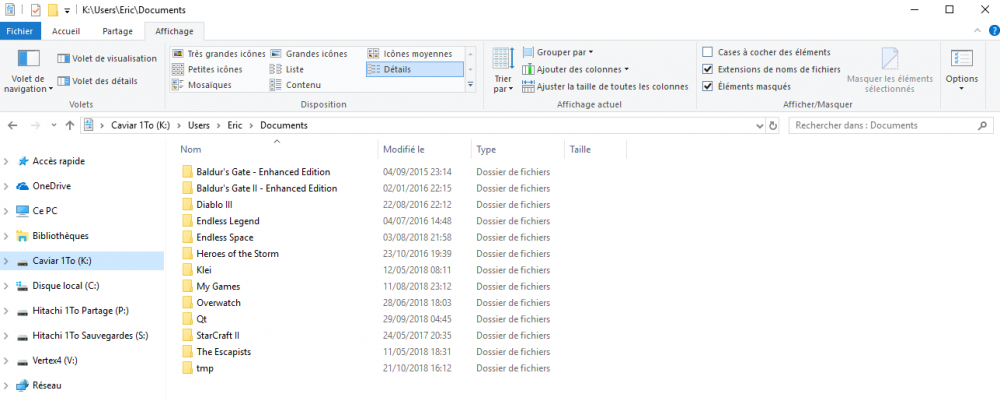Select the Affichage tab
This screenshot has height=401, width=1000.
tap(174, 31)
